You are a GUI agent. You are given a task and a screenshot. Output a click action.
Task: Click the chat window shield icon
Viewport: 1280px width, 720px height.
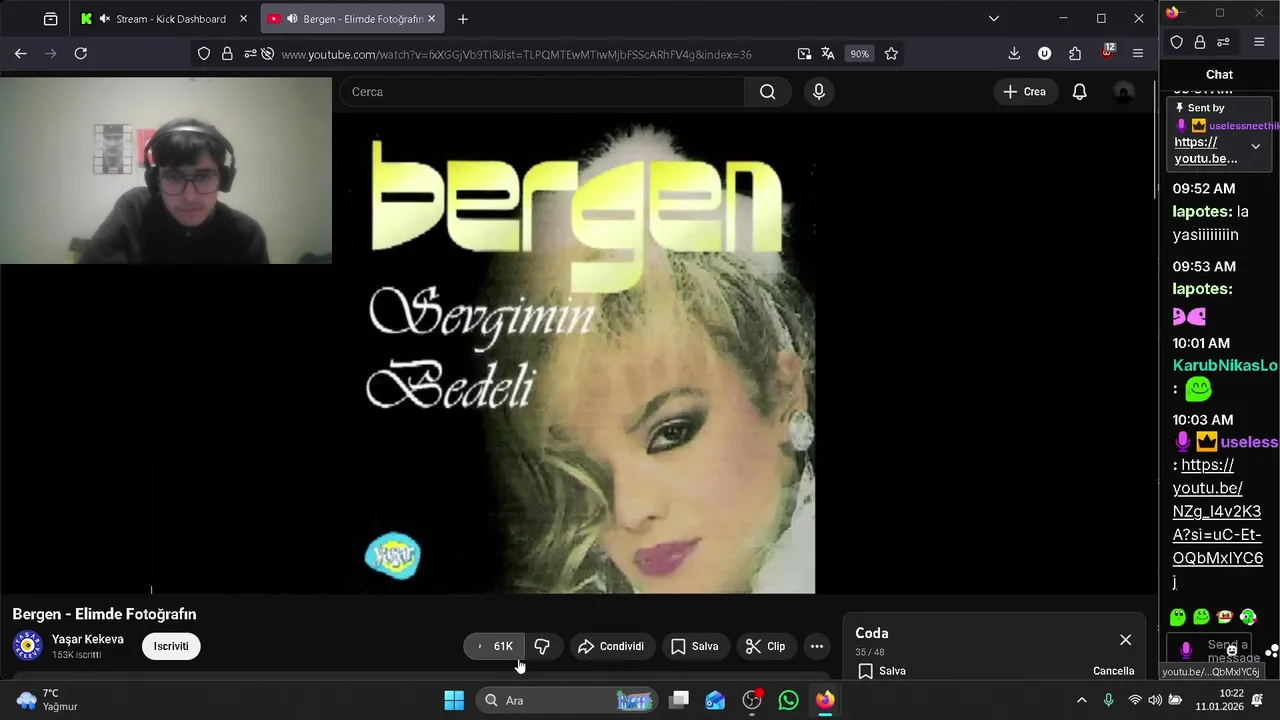1177,42
